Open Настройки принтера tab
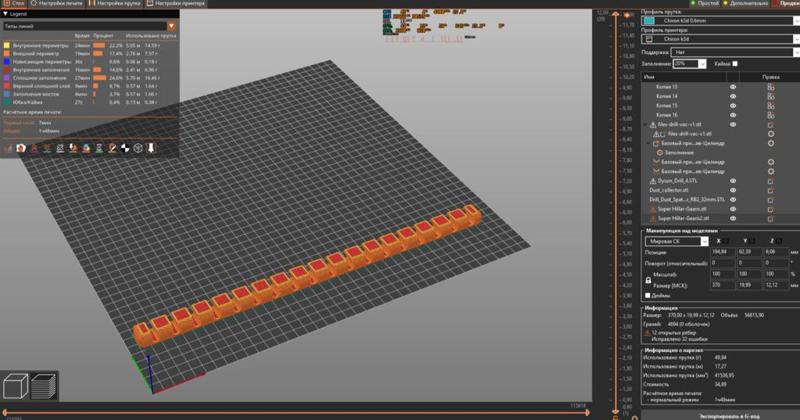 pyautogui.click(x=176, y=3)
